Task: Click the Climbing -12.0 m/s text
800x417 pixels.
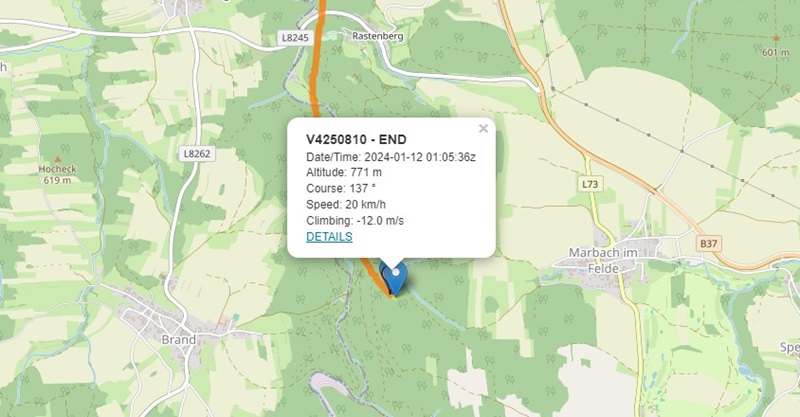Action: [x=354, y=220]
